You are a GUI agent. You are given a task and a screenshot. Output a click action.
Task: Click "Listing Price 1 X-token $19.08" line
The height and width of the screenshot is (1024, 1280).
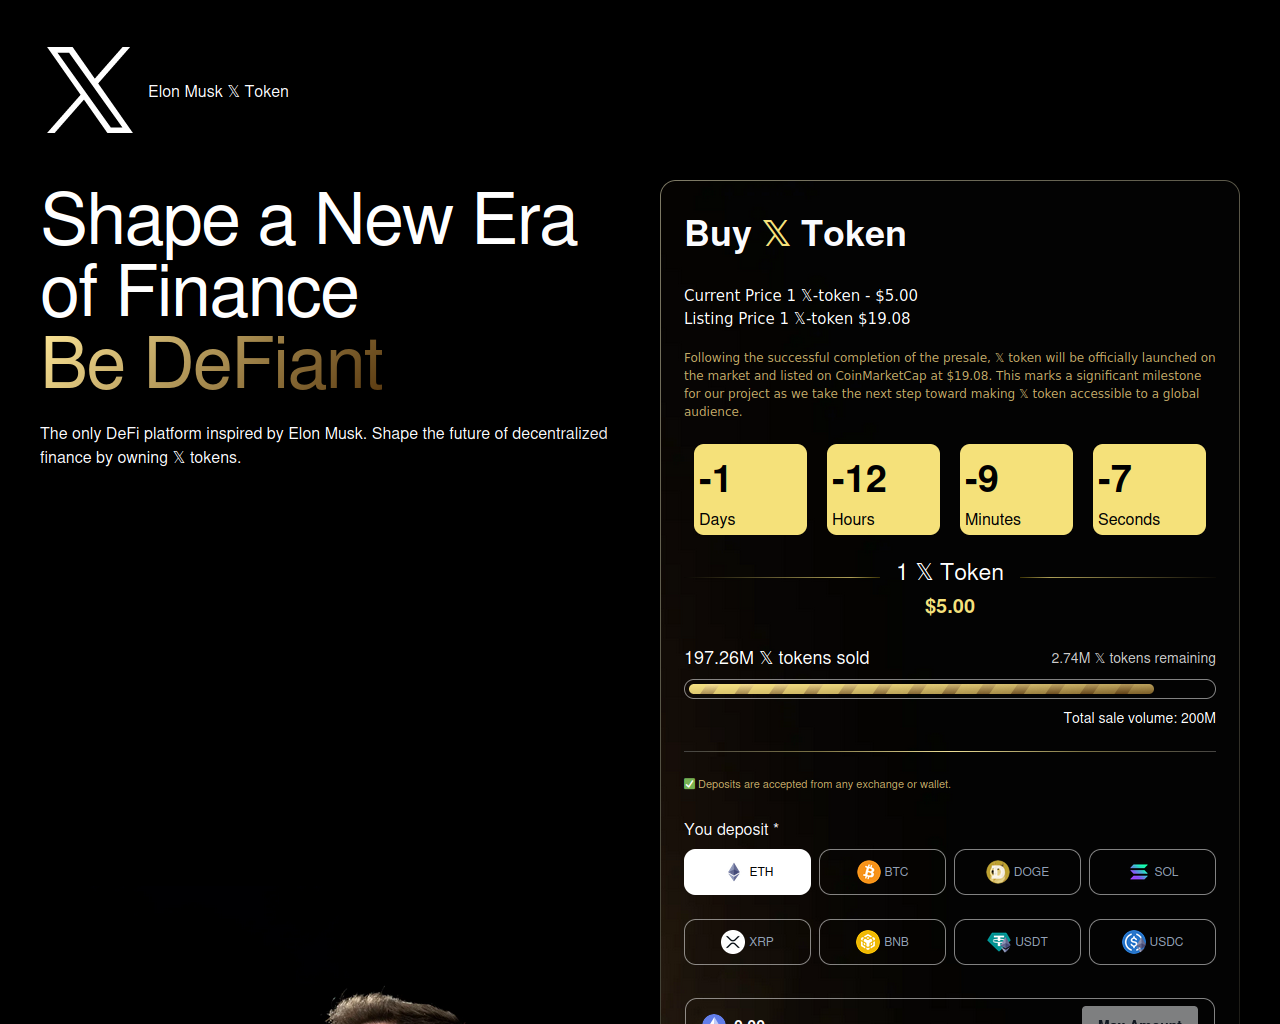coord(797,319)
